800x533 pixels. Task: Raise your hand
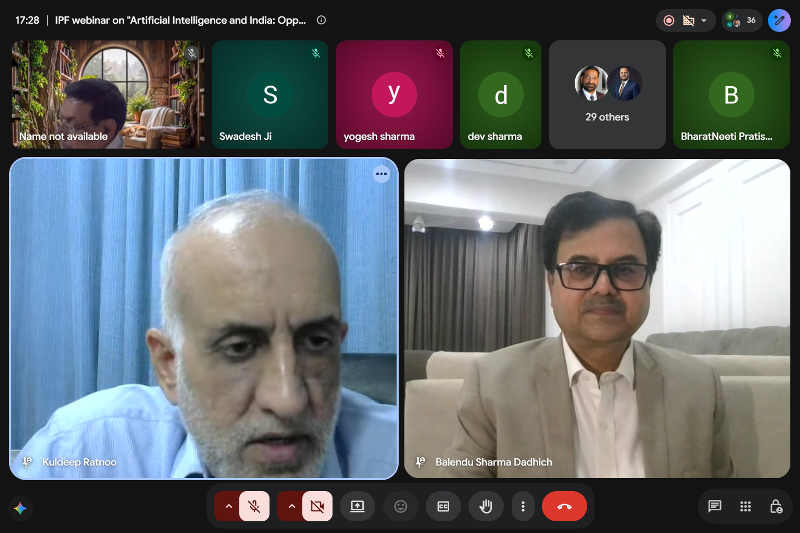(486, 506)
